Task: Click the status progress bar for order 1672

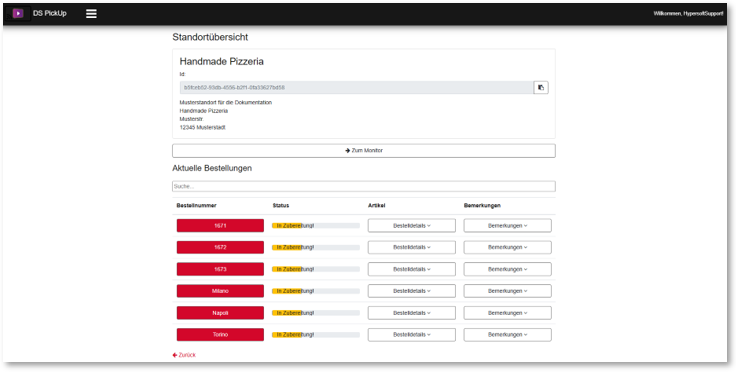Action: 316,247
